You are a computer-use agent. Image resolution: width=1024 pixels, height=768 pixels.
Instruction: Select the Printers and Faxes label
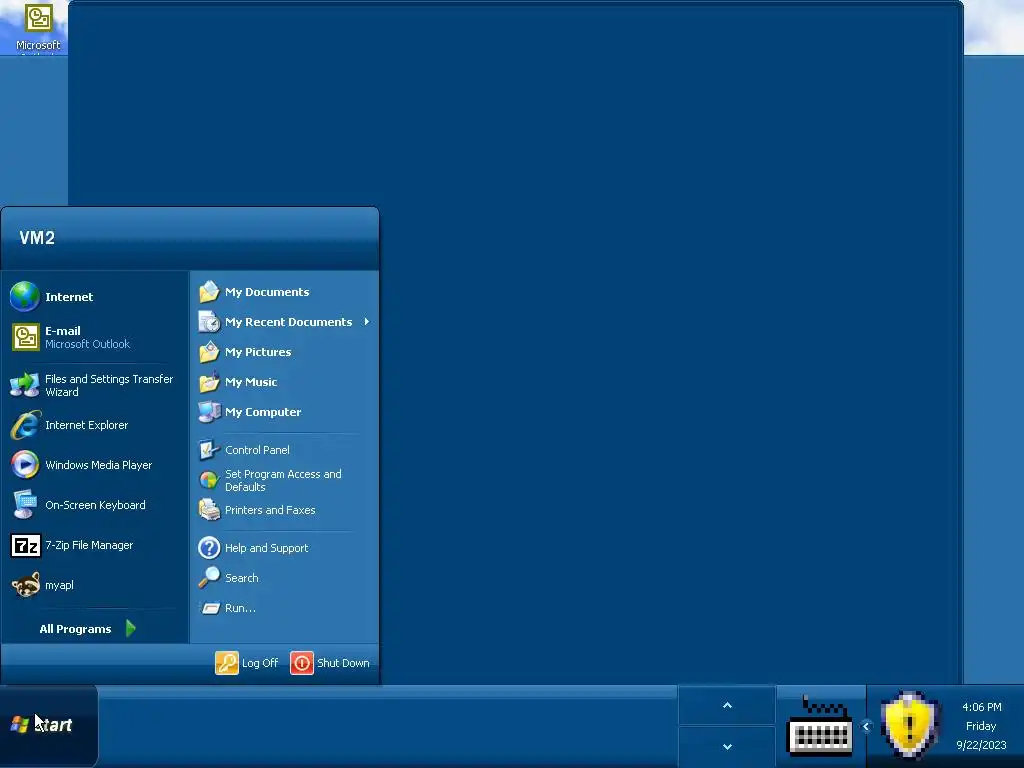[270, 510]
